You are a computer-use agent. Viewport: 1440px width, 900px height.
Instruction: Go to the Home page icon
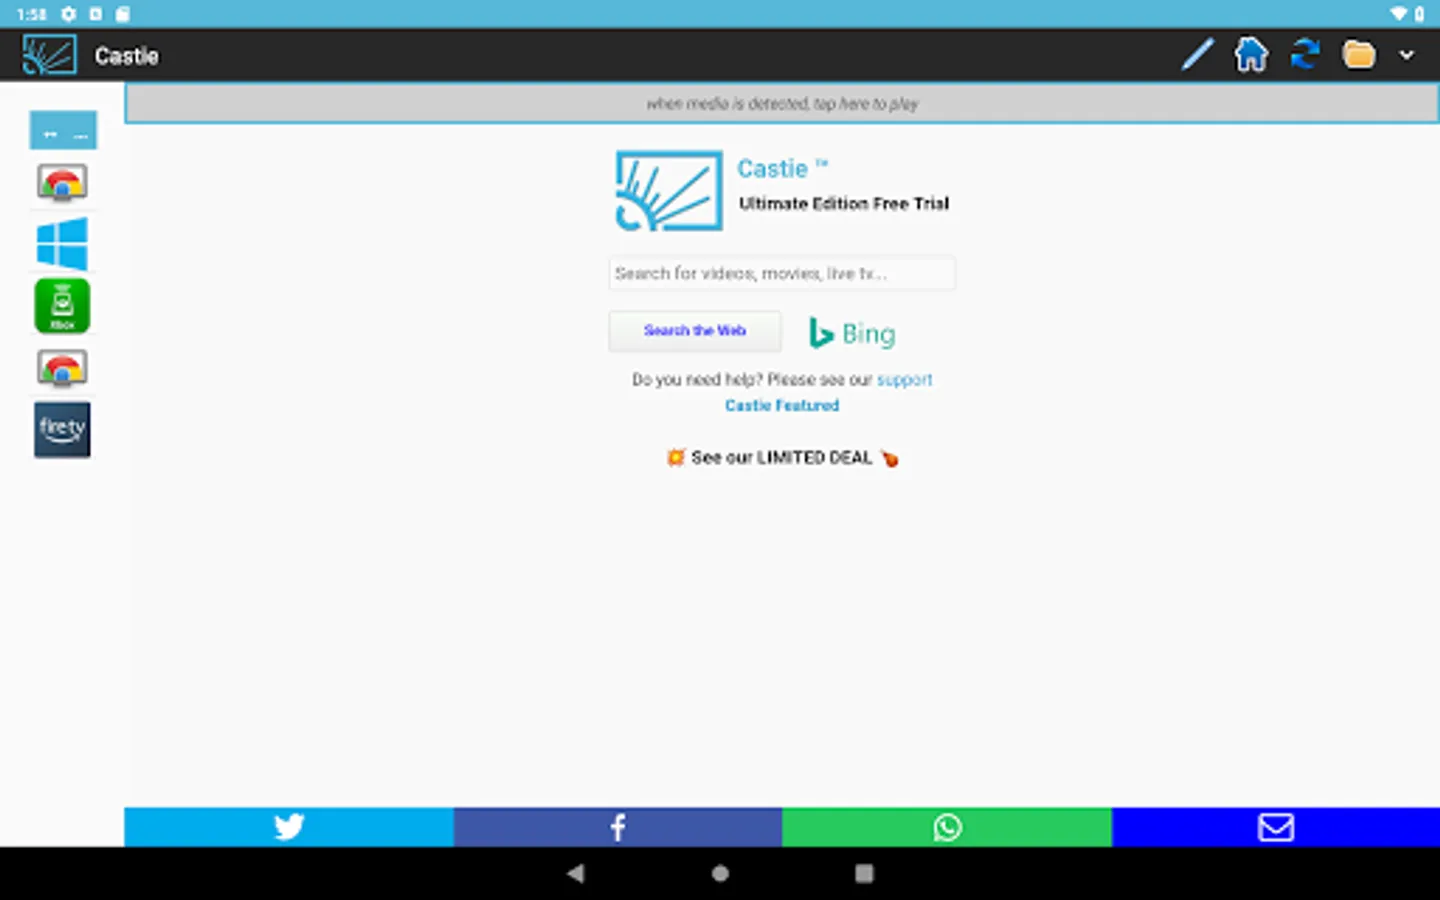[x=1251, y=54]
